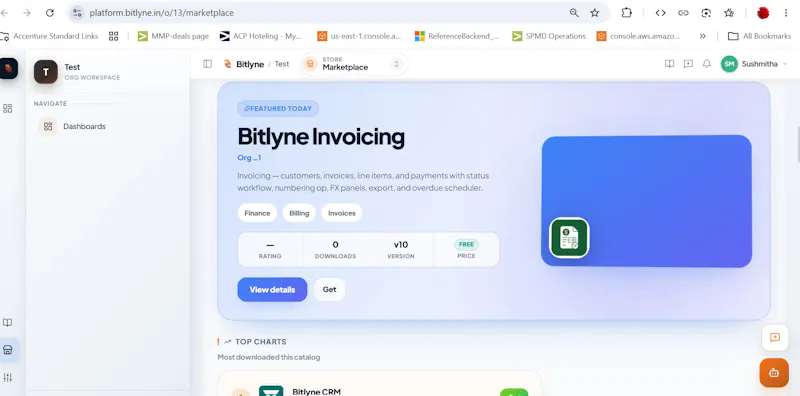Screen dimensions: 800x396
Task: Open the marketplace store rail icon
Action: [x=8, y=350]
